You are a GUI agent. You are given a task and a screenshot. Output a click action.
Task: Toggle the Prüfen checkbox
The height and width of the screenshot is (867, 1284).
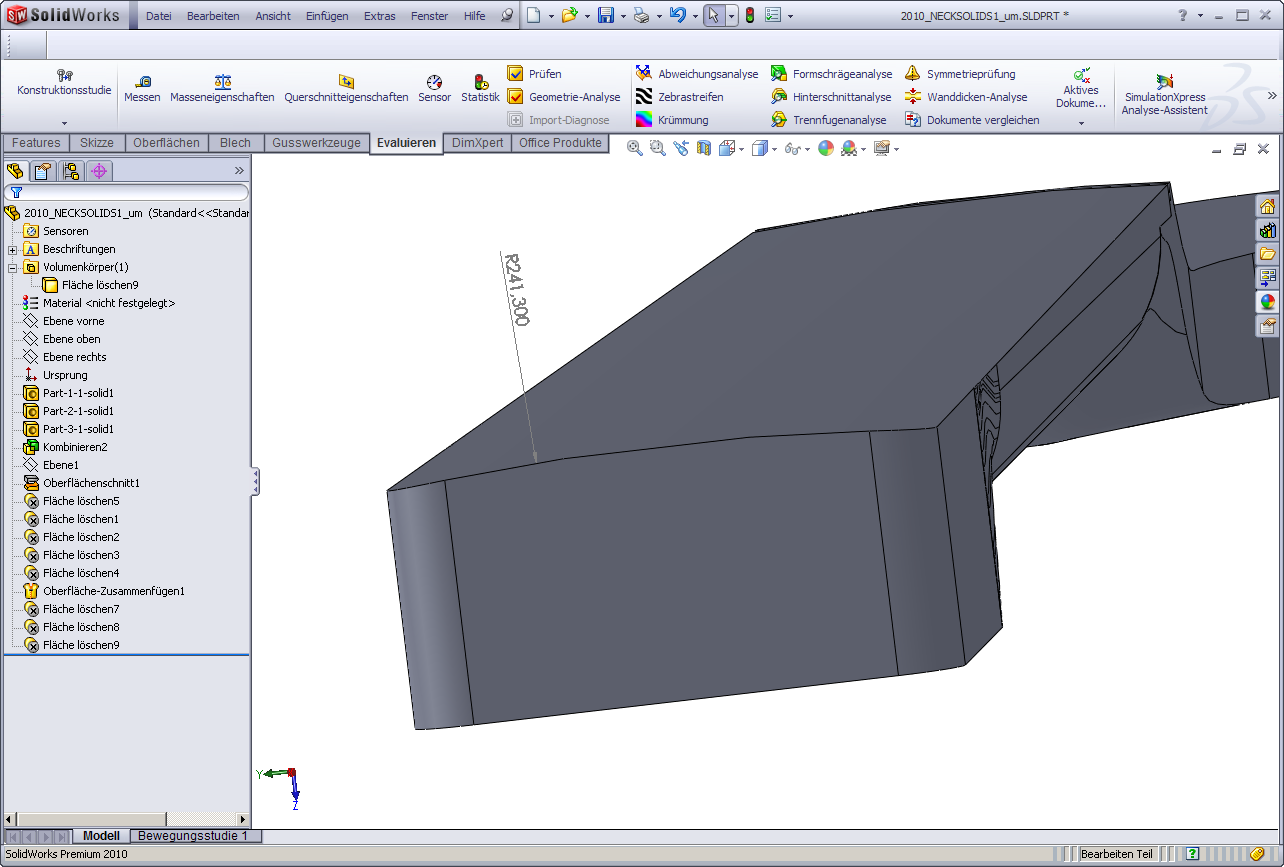pos(516,74)
